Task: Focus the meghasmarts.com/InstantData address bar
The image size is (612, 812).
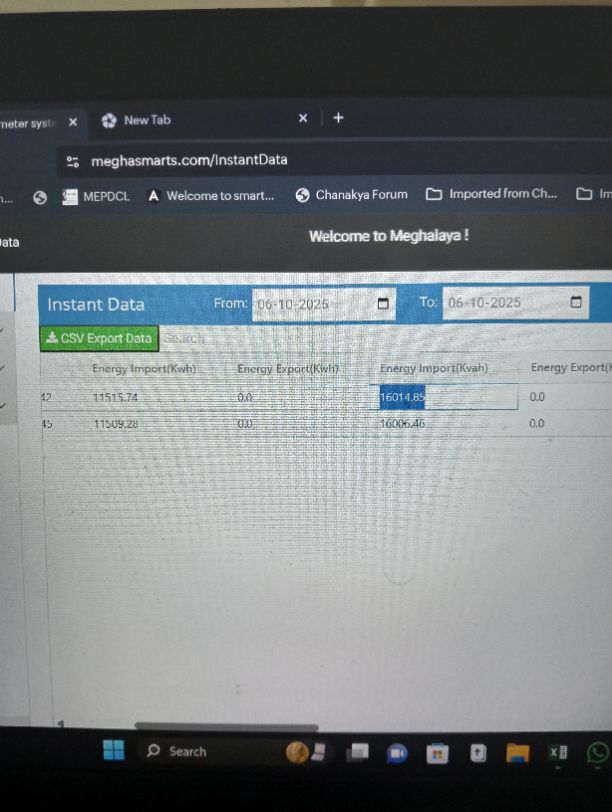Action: 190,160
